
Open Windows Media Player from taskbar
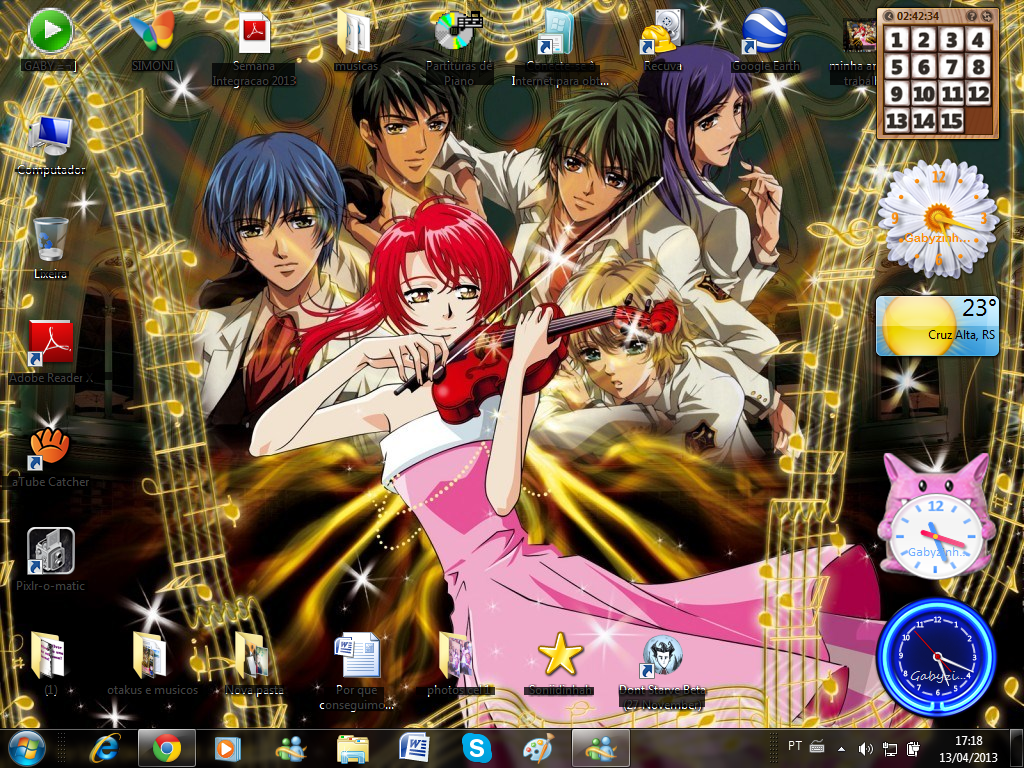pos(228,748)
